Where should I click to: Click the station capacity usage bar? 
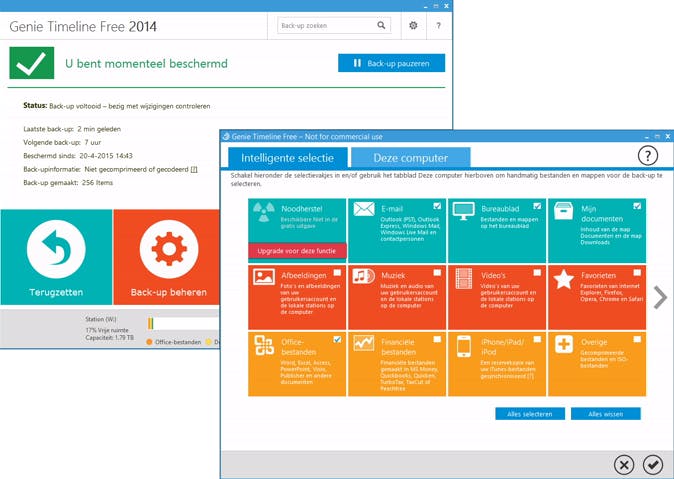pos(184,323)
